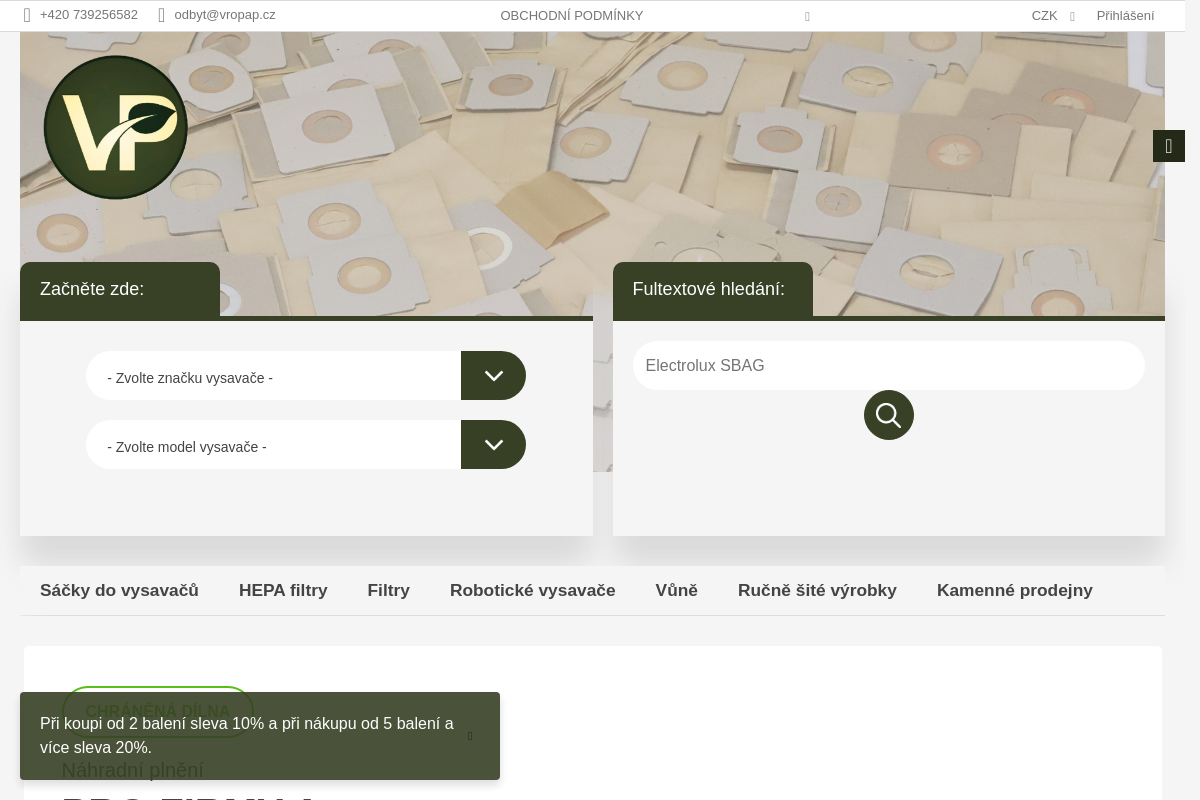Select the Začněte zde tab
This screenshot has width=1200, height=800.
[120, 290]
